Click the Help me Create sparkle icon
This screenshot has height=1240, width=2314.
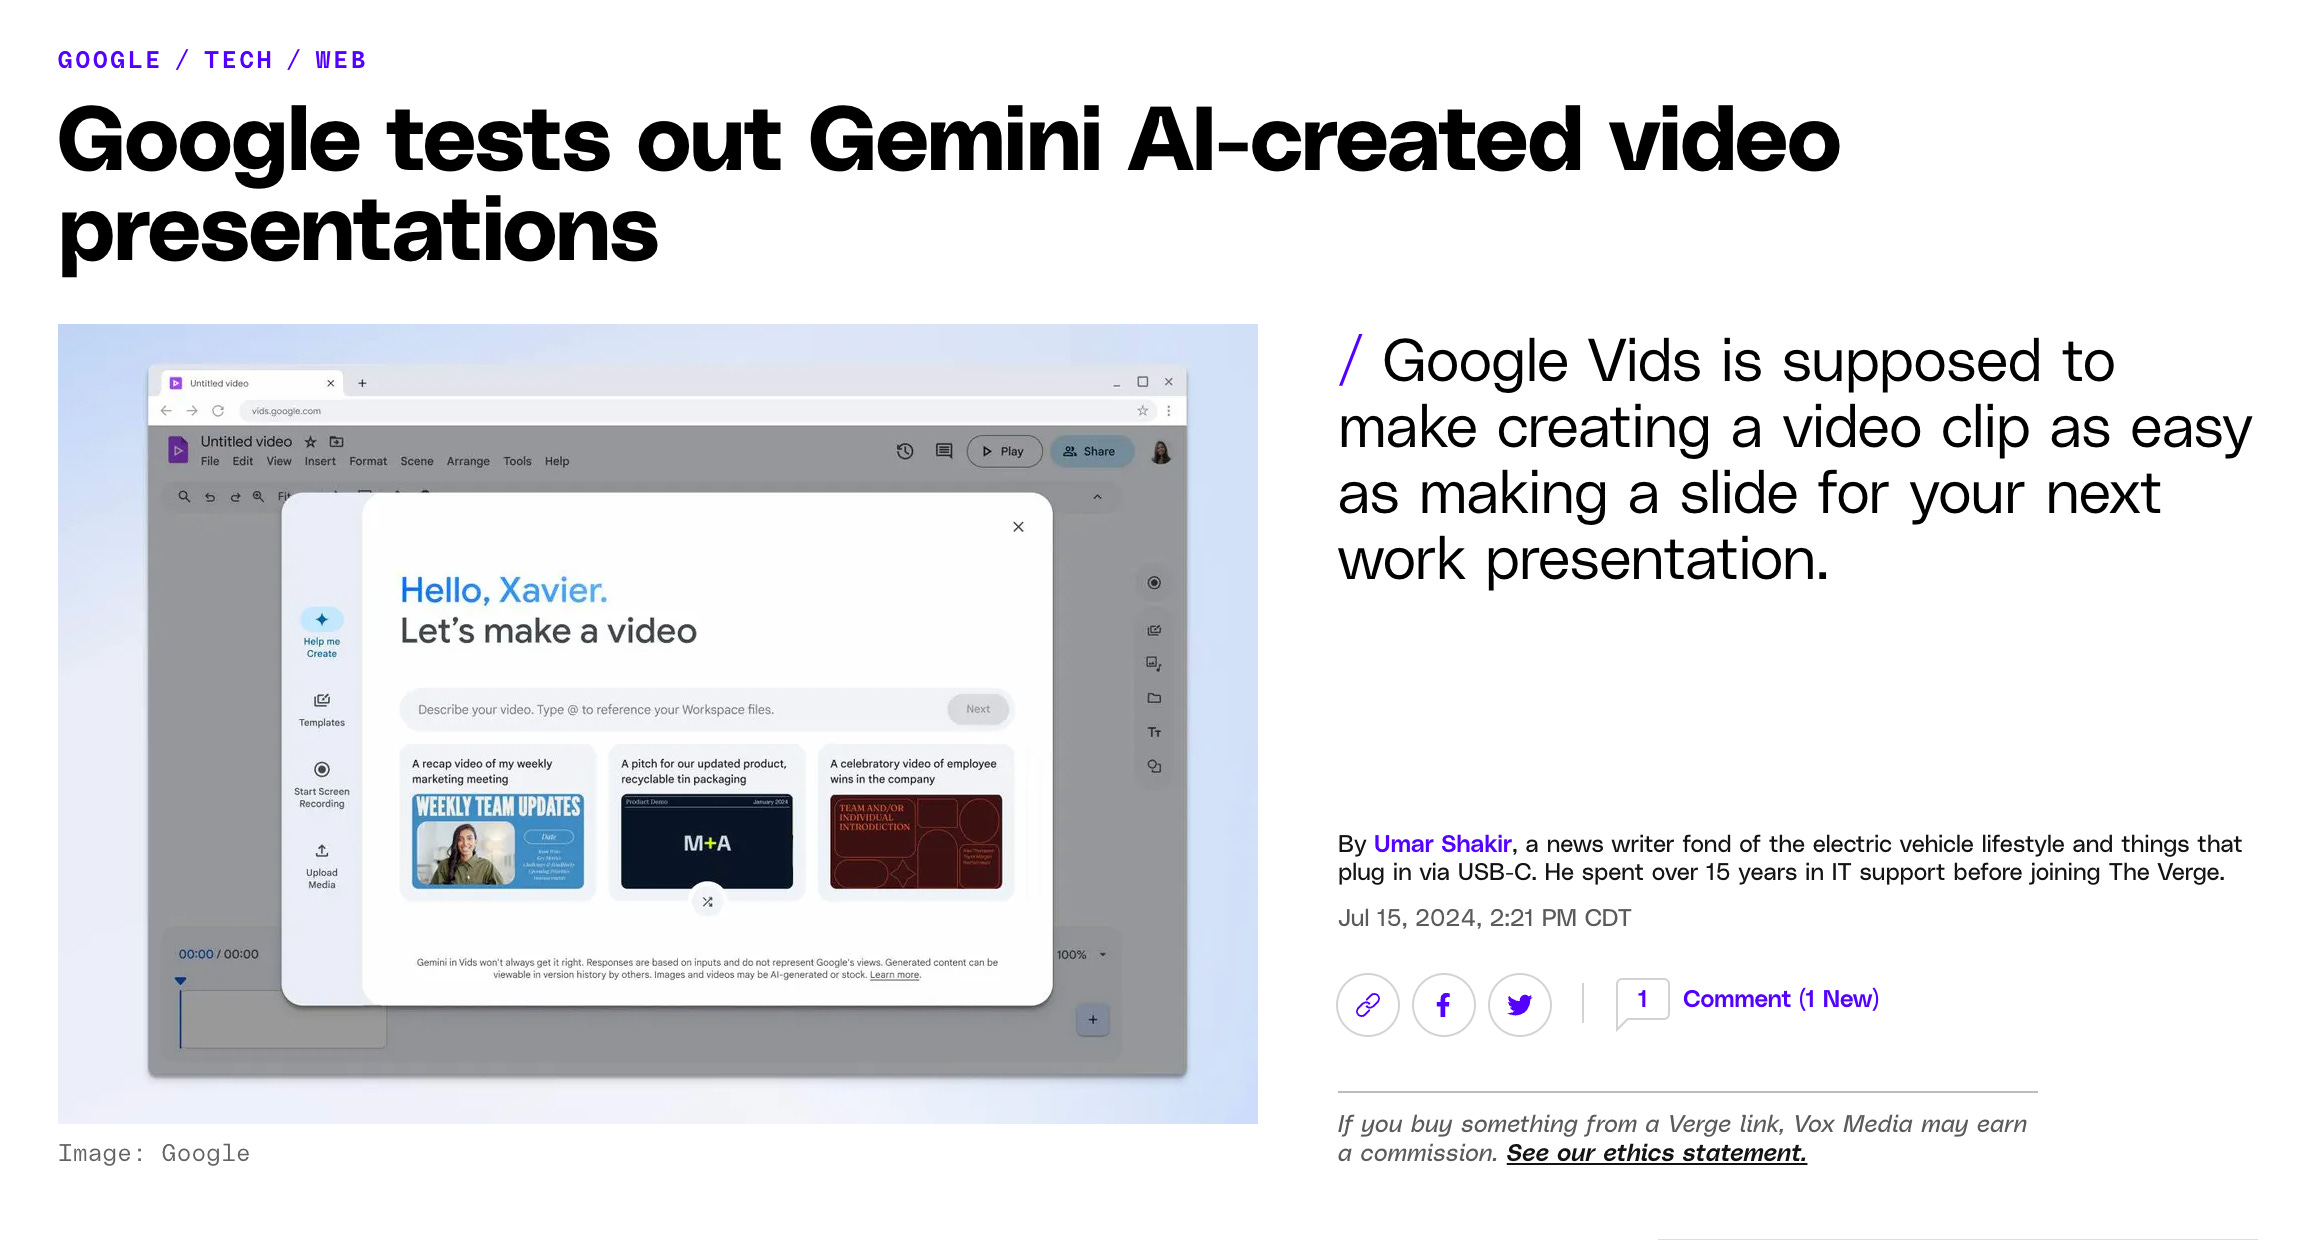tap(321, 620)
